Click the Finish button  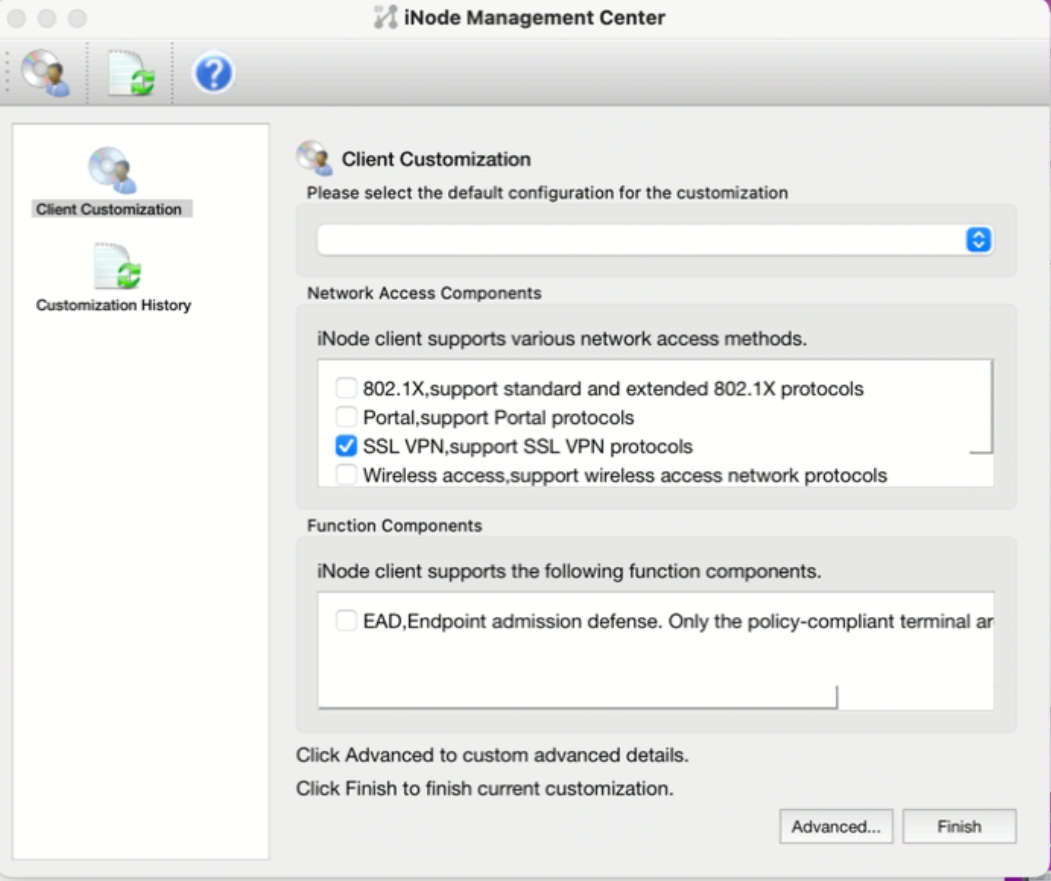959,826
